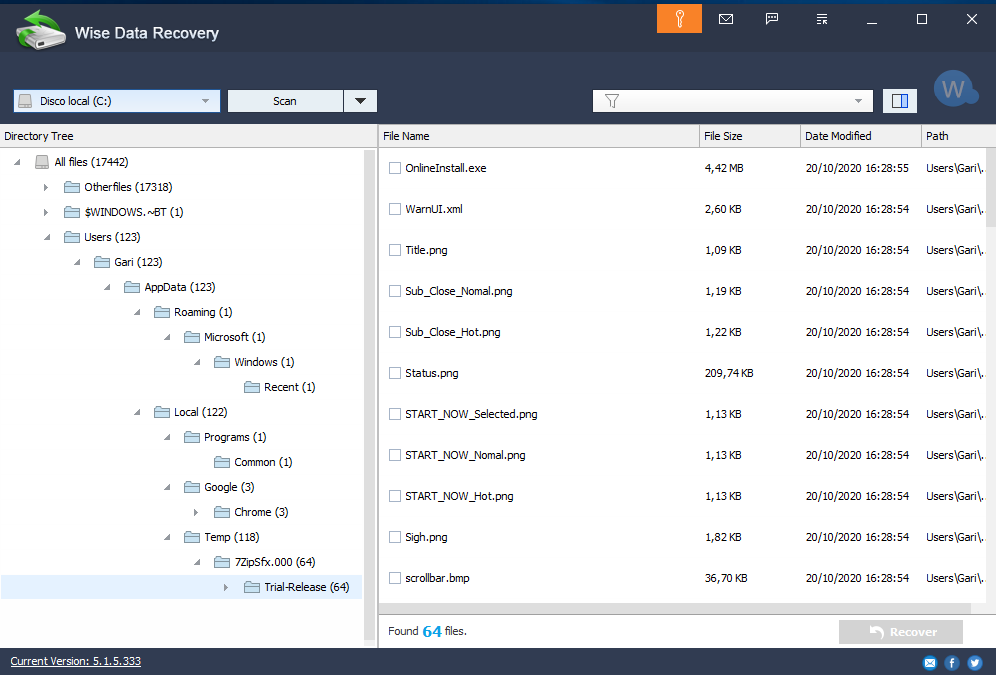The image size is (996, 675).
Task: Open the Disco local (C:) drive dropdown
Action: click(117, 101)
